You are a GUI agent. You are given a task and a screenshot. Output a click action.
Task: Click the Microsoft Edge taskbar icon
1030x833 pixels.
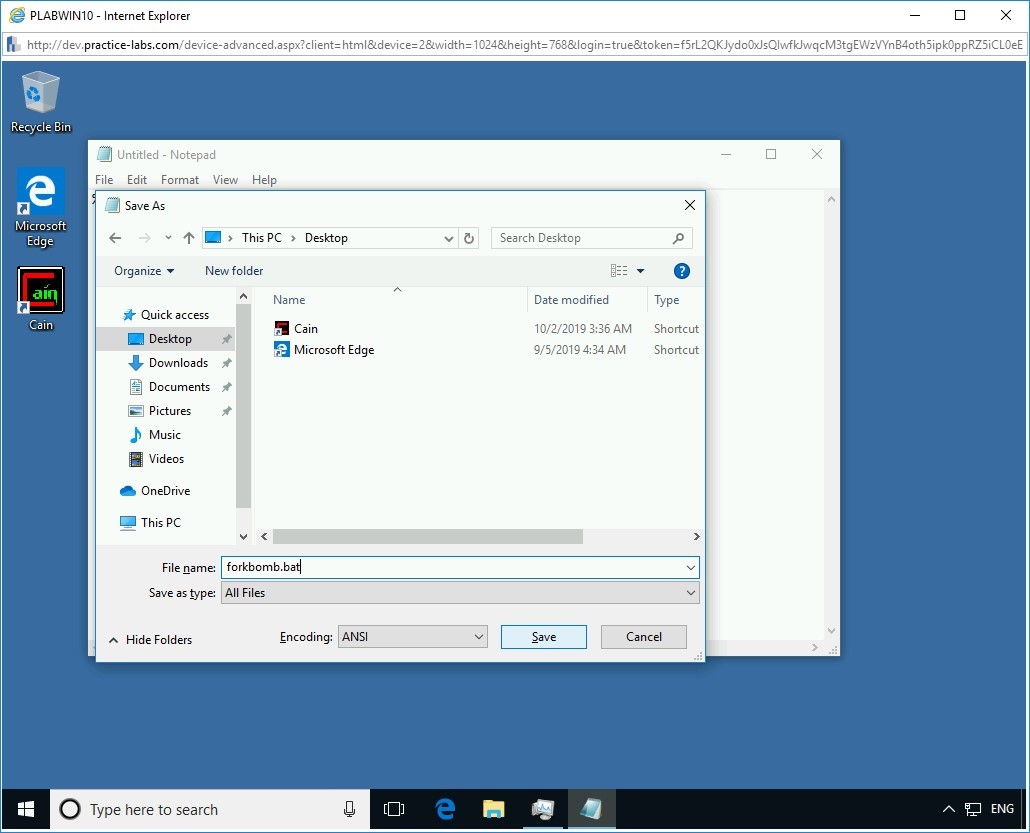[444, 809]
